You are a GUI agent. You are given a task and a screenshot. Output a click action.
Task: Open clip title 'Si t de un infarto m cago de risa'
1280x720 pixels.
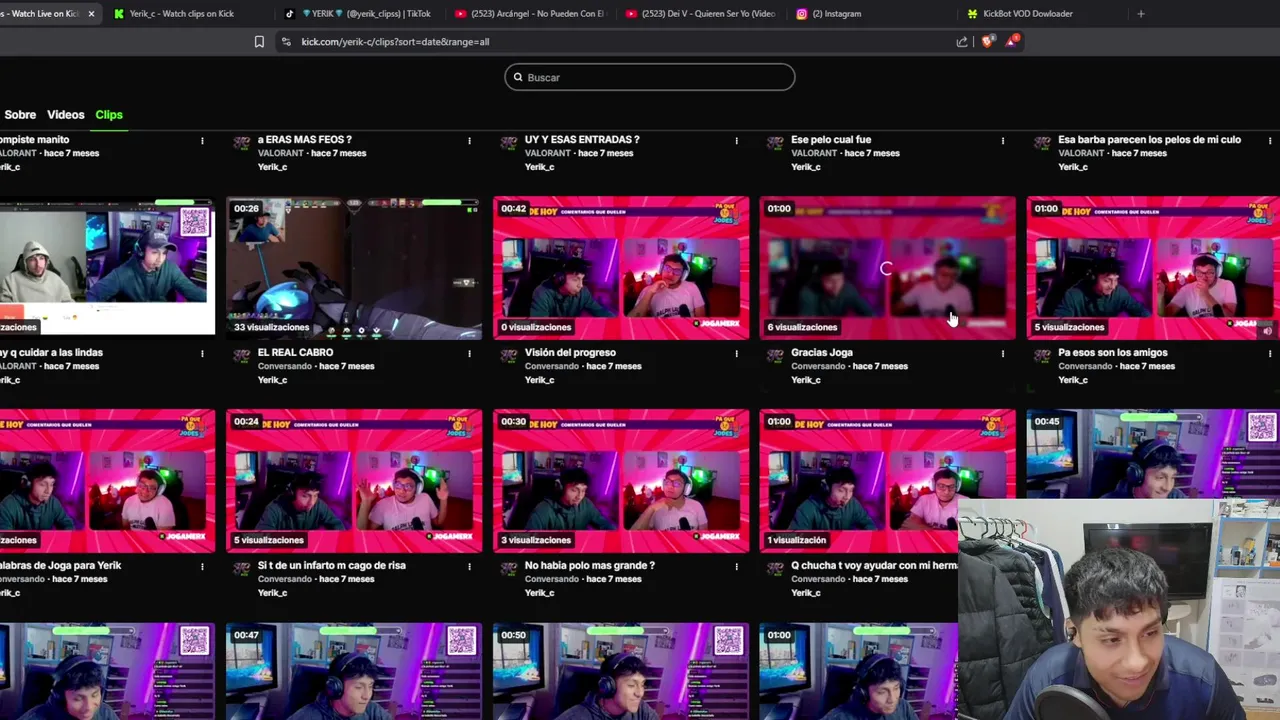(x=332, y=566)
